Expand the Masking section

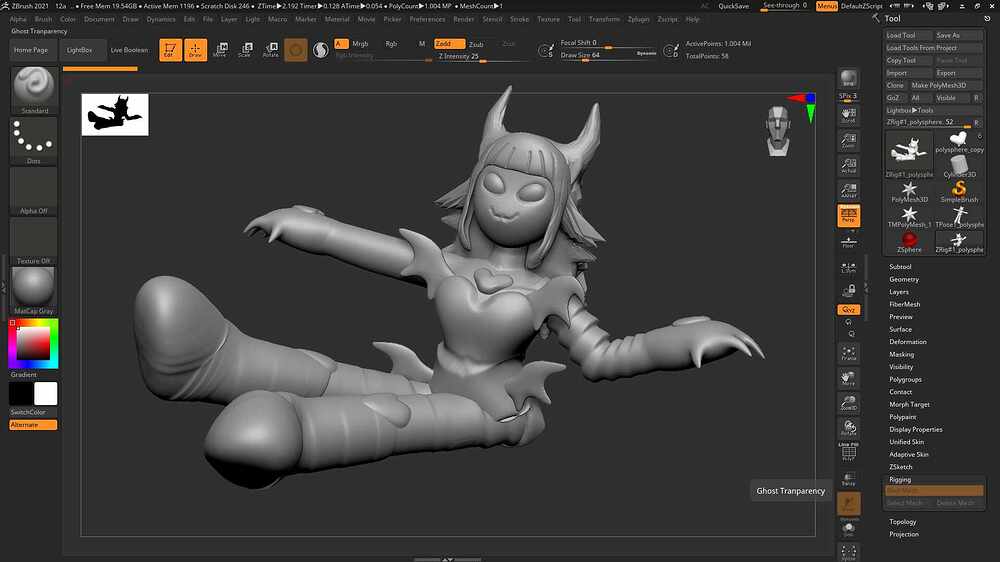(901, 354)
